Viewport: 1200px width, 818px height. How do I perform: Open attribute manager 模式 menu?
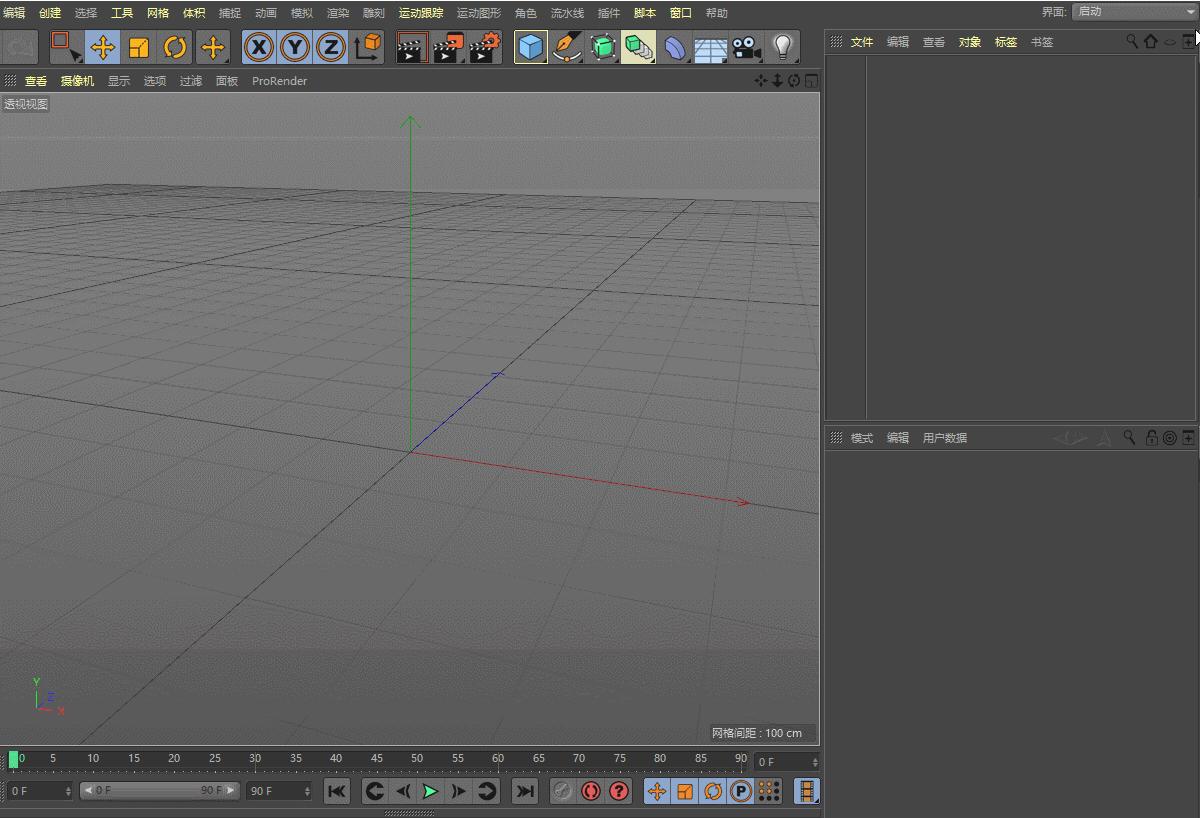[x=862, y=438]
